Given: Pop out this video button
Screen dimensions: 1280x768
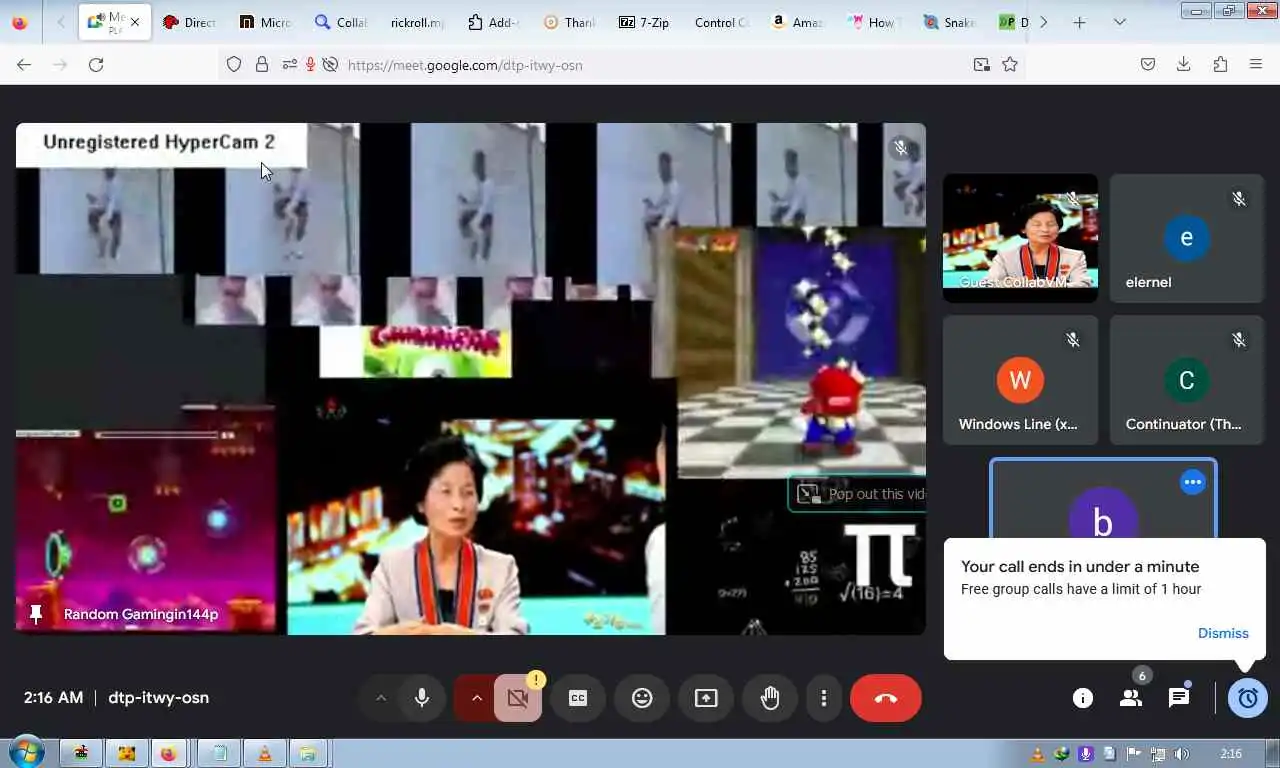Looking at the screenshot, I should pyautogui.click(x=858, y=493).
